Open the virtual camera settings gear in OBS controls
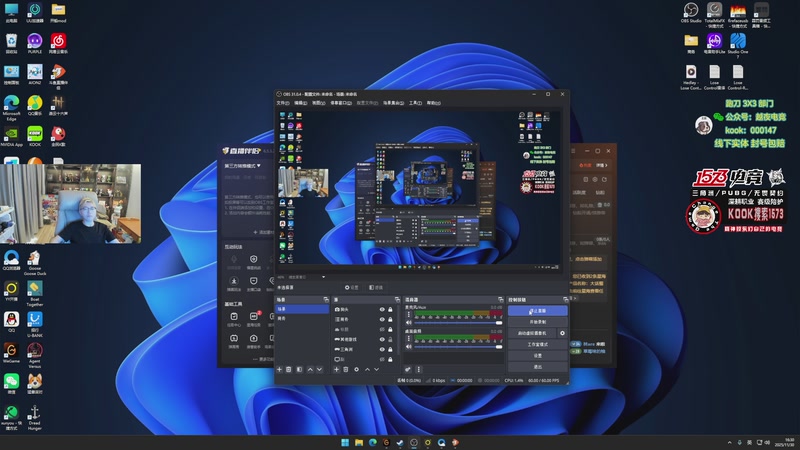This screenshot has height=450, width=800. (x=562, y=333)
